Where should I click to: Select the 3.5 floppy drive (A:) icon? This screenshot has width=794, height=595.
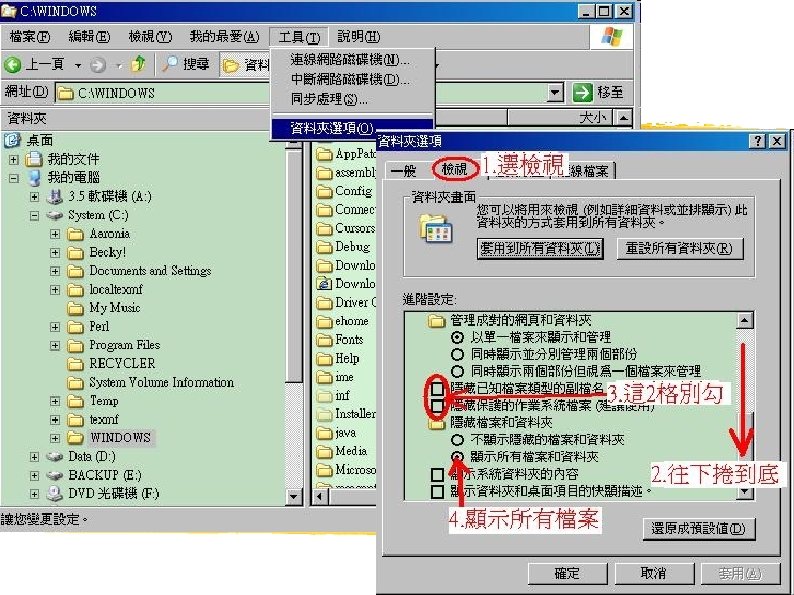click(x=55, y=196)
